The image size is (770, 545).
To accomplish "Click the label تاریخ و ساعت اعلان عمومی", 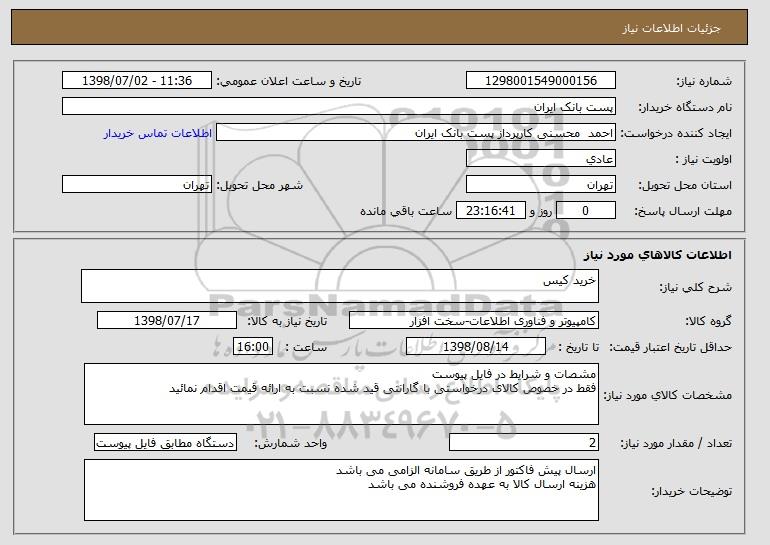I will click(289, 81).
